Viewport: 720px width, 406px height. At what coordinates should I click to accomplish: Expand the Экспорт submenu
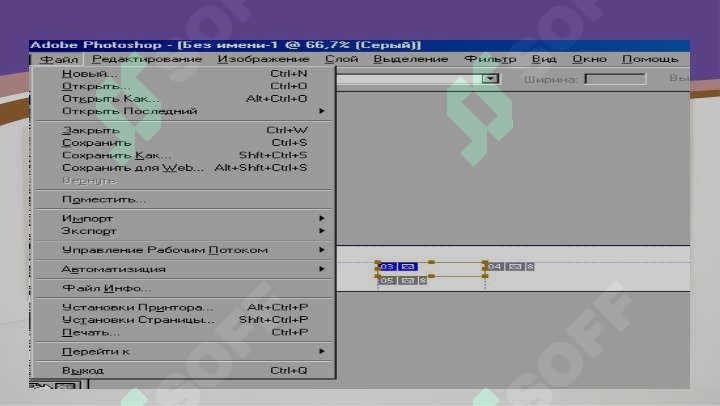[184, 231]
